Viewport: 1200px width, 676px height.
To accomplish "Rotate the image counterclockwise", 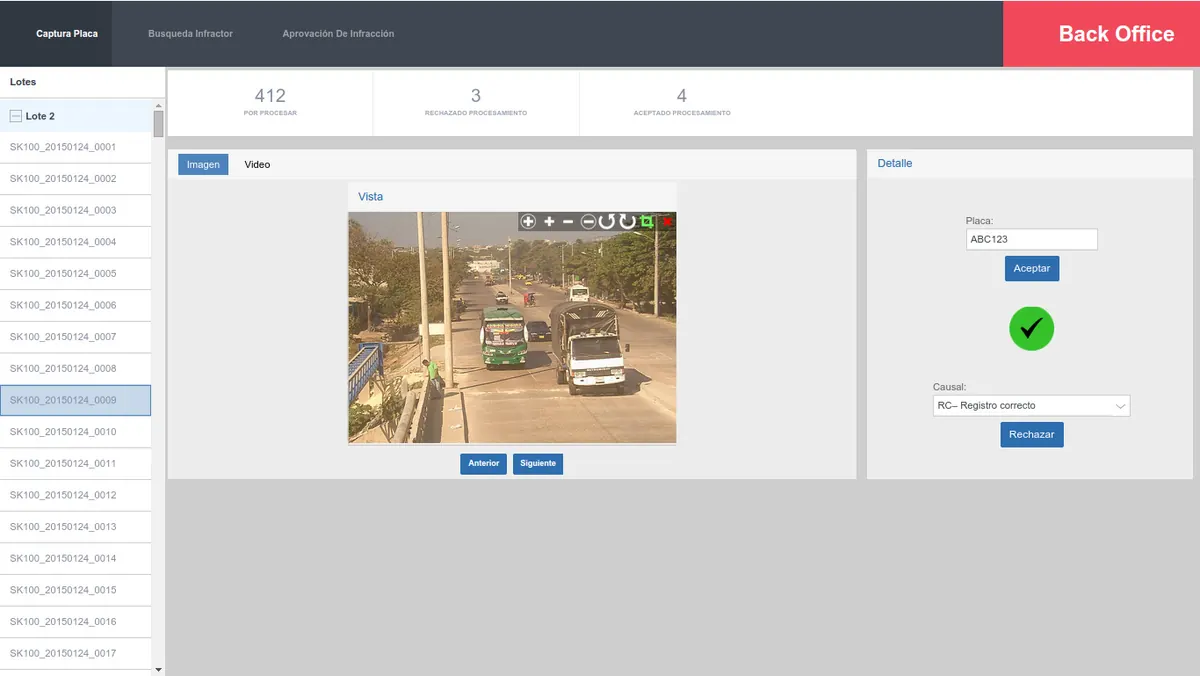I will point(606,221).
